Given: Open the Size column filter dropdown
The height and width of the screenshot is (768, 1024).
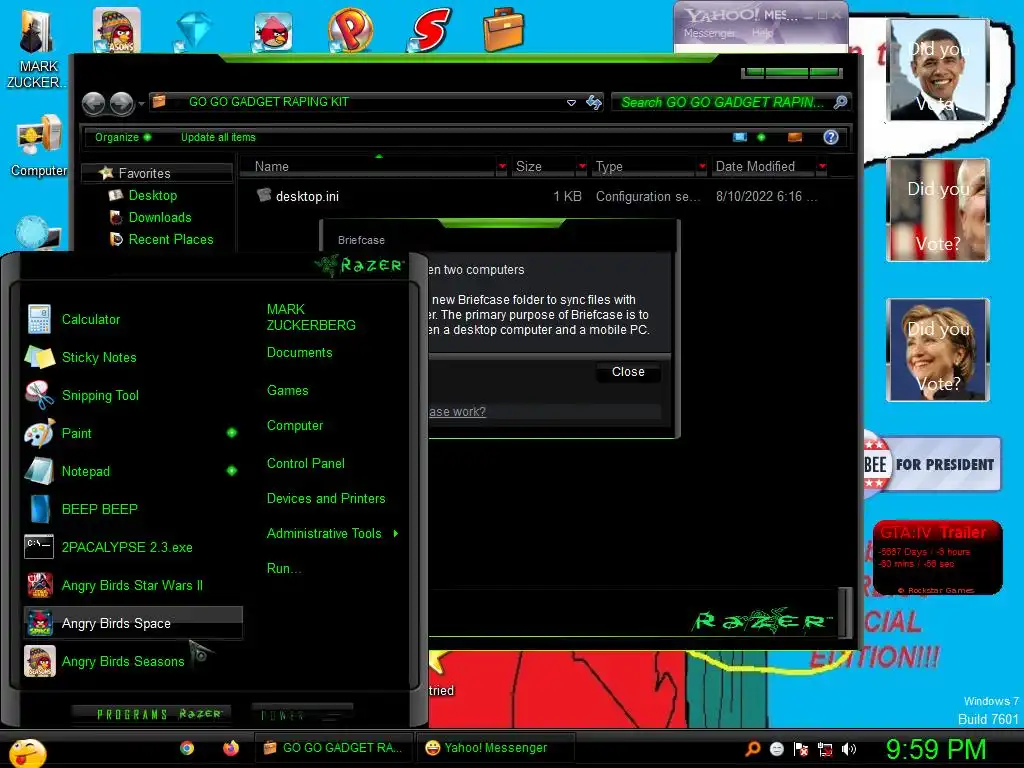Looking at the screenshot, I should [582, 167].
